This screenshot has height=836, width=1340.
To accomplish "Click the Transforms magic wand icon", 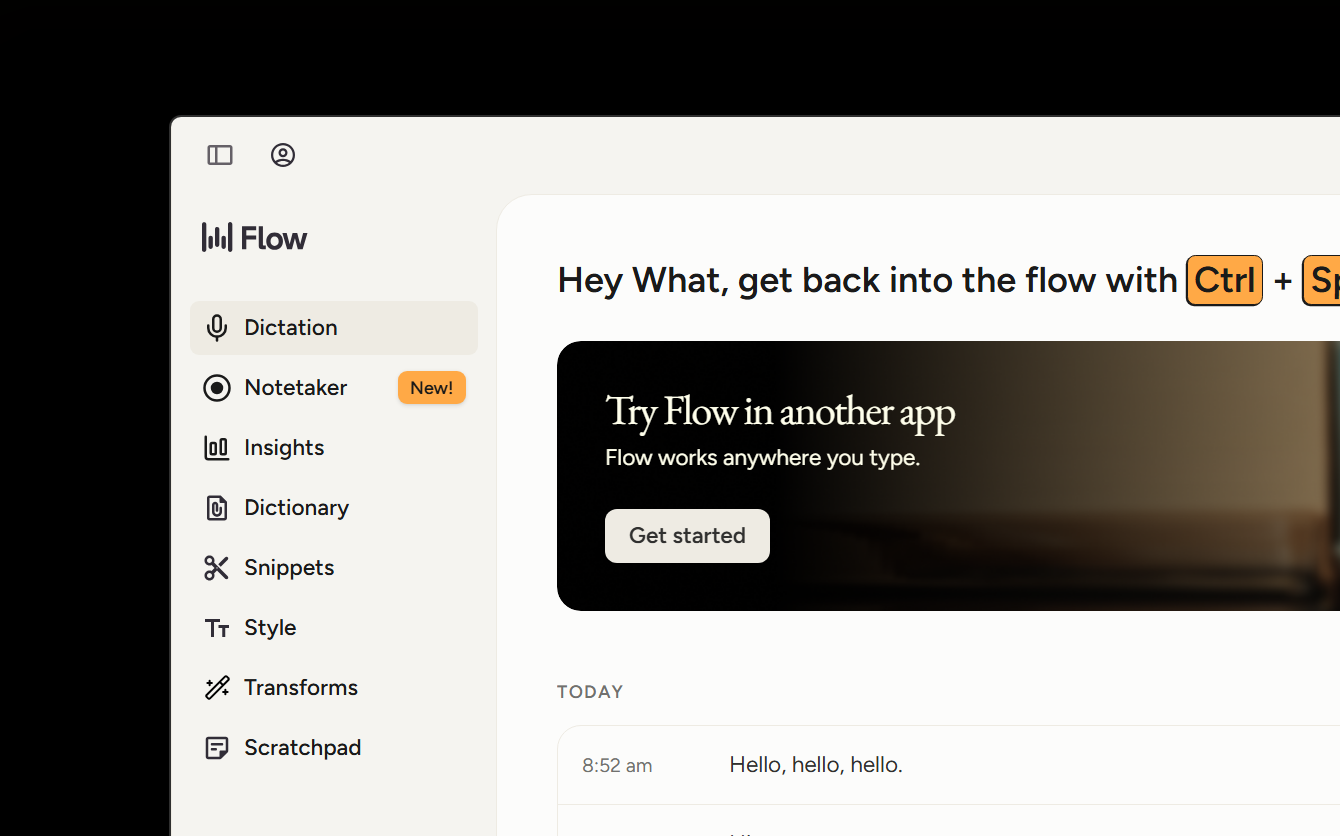I will point(217,688).
